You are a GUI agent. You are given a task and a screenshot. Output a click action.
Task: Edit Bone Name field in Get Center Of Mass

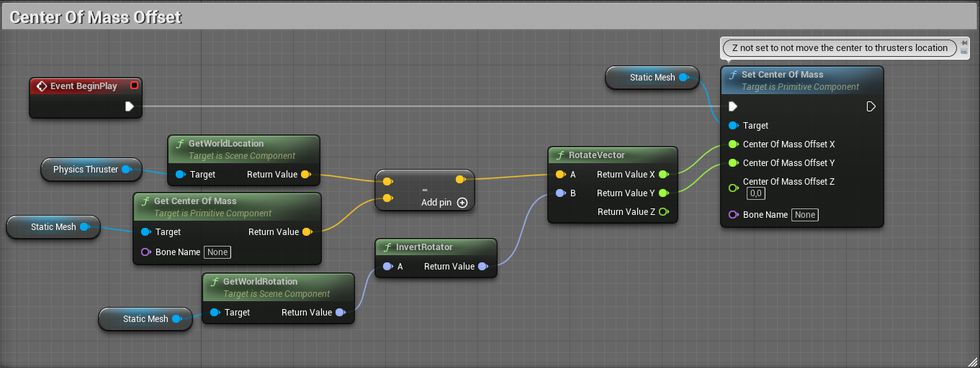point(218,252)
